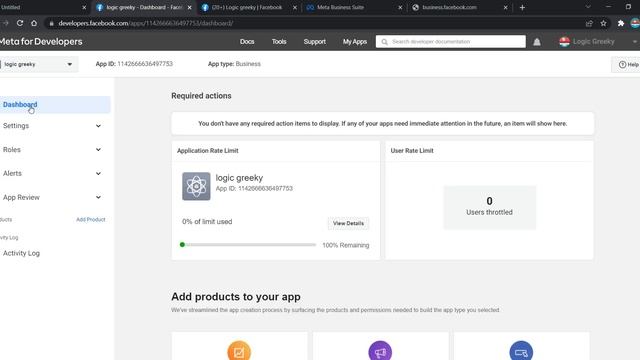Click the "App type: Business" text

point(234,64)
